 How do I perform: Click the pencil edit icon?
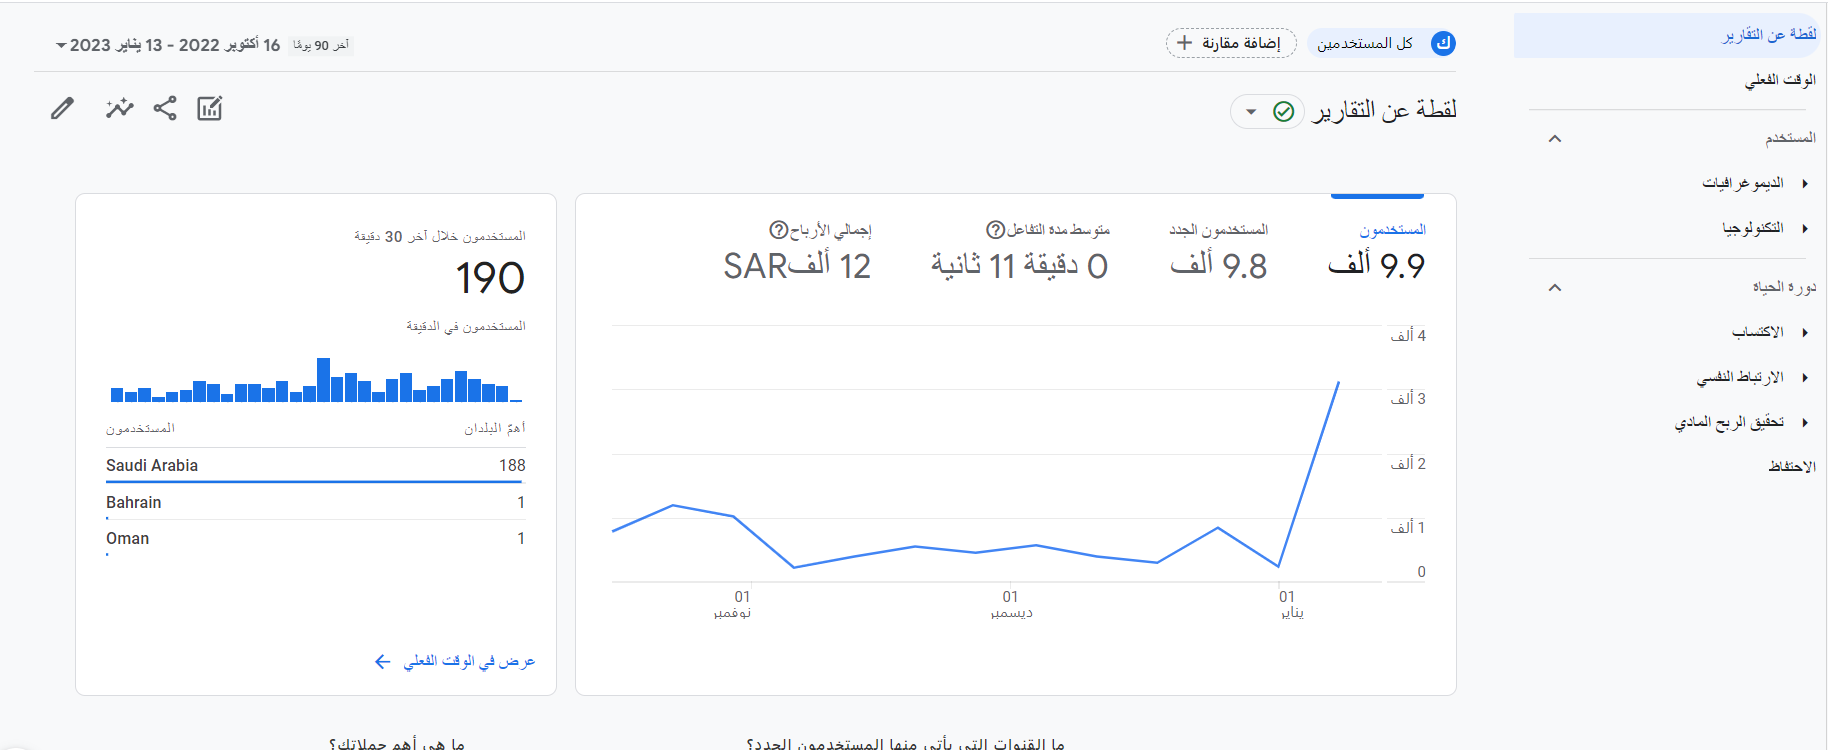coord(62,108)
